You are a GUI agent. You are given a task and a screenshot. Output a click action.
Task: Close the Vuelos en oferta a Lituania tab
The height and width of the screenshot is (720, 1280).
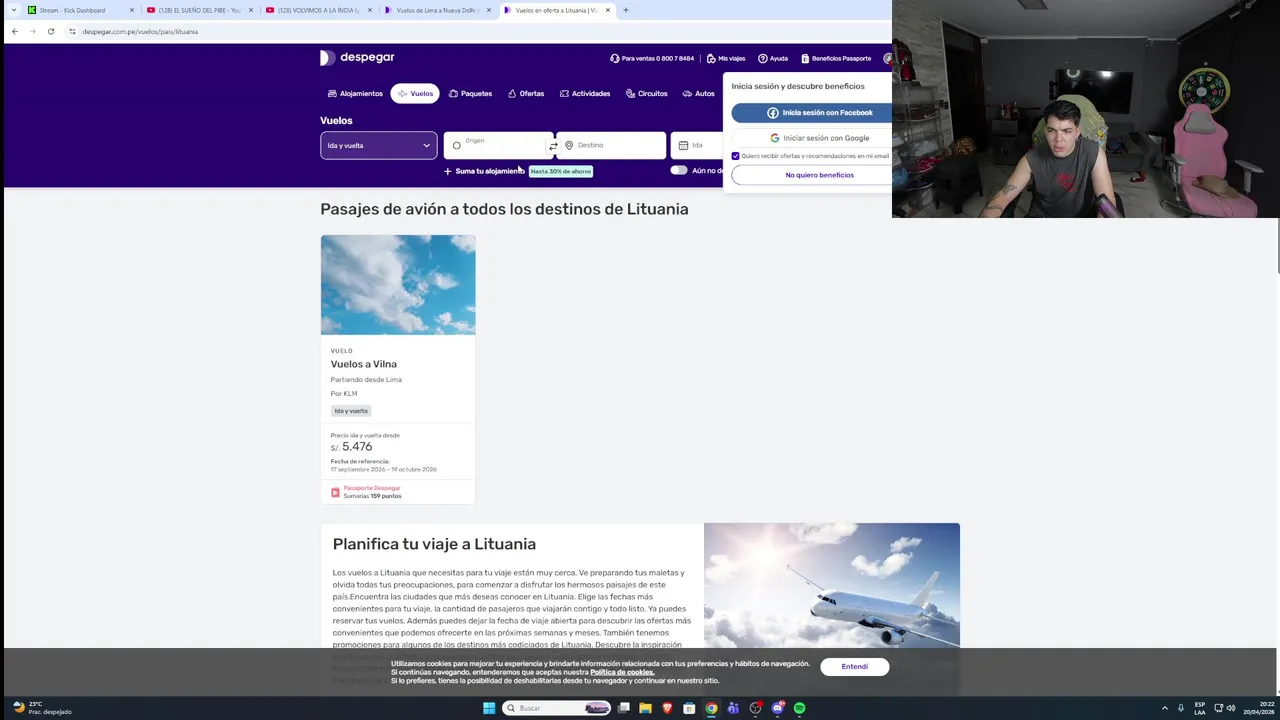pyautogui.click(x=608, y=10)
